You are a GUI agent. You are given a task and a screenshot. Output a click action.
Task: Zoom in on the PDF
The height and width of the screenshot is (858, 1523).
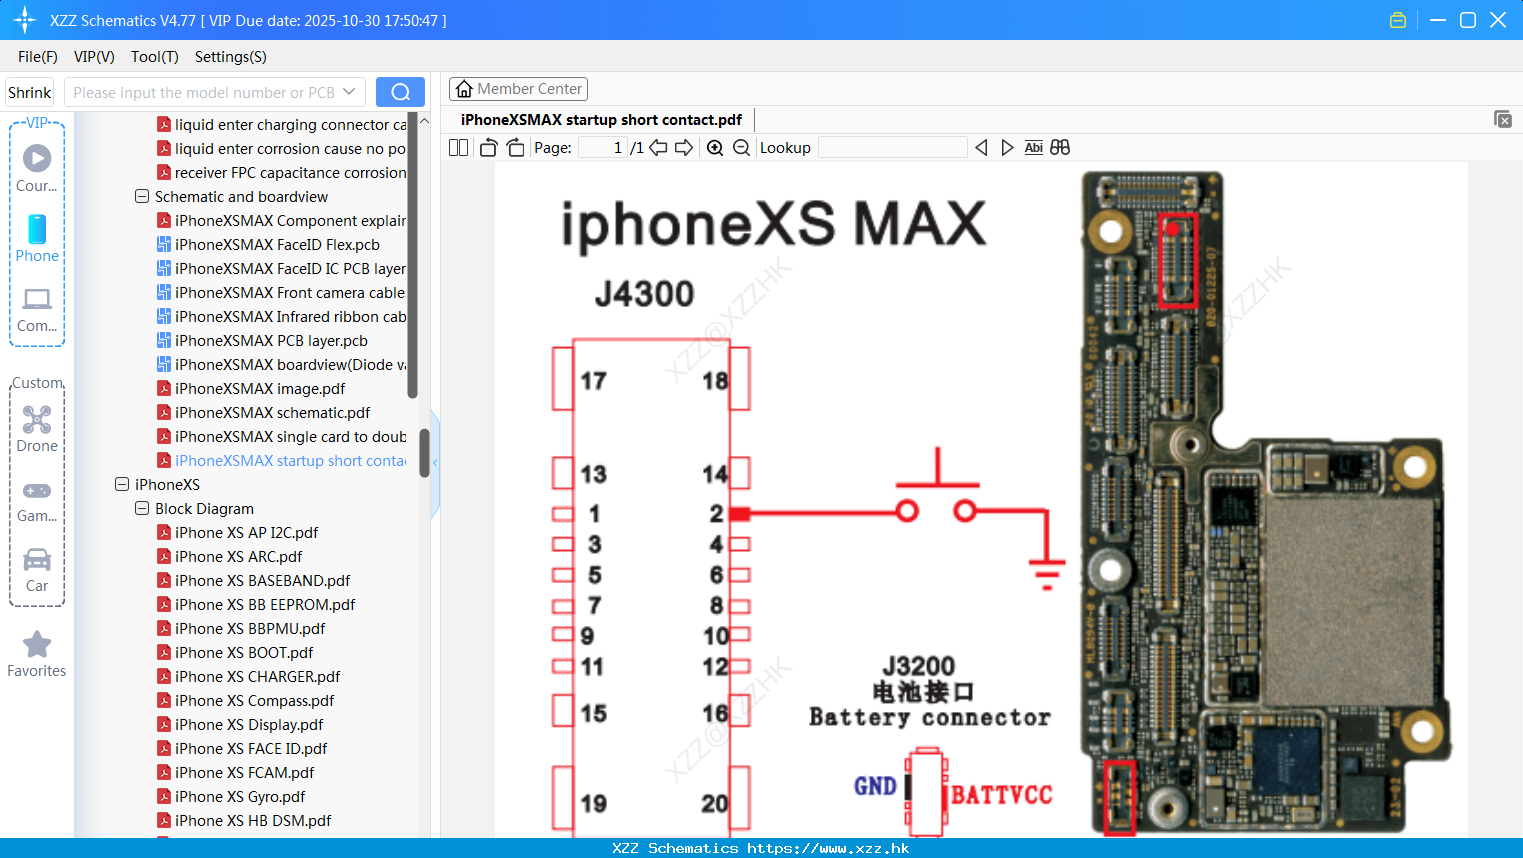[715, 147]
